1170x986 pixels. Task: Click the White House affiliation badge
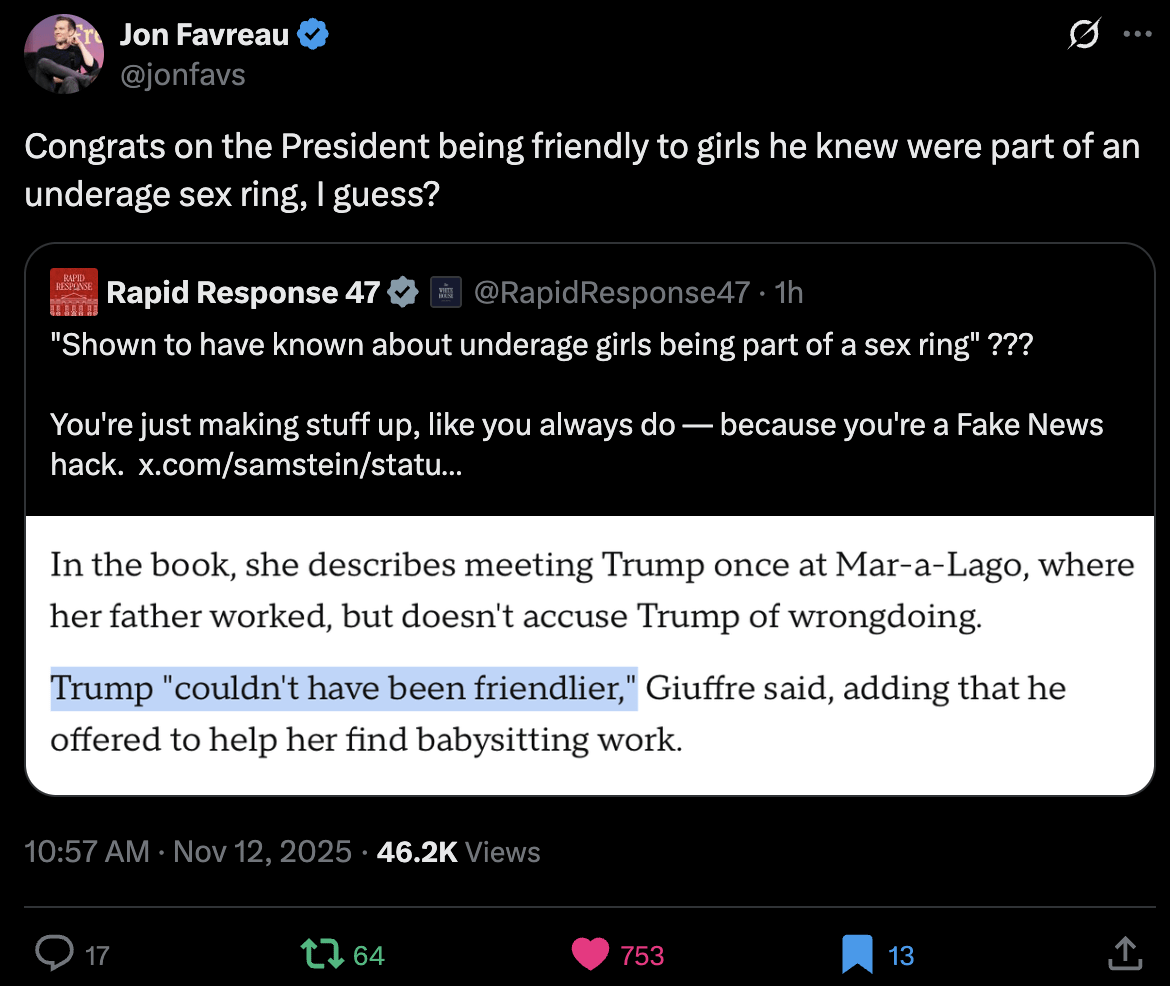[445, 292]
